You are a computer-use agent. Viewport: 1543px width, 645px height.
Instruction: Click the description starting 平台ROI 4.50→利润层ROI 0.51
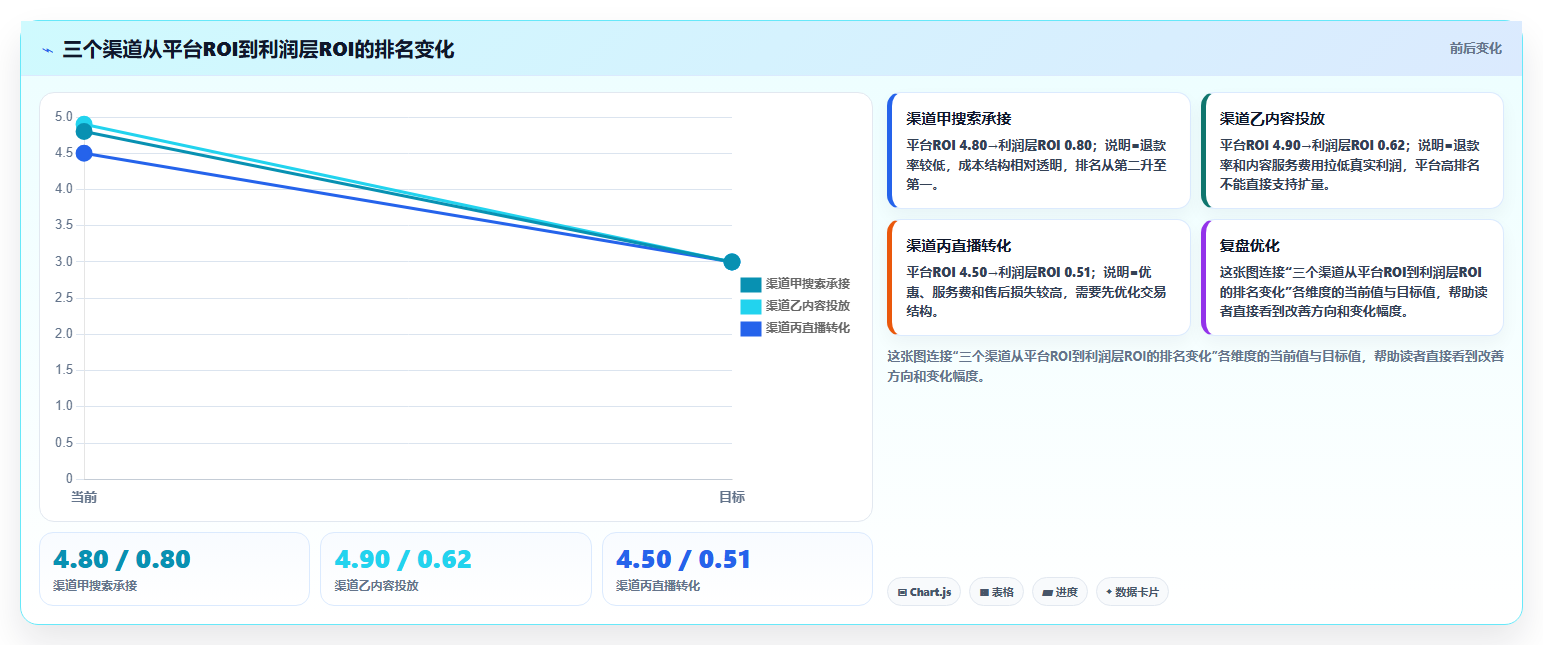point(1037,292)
